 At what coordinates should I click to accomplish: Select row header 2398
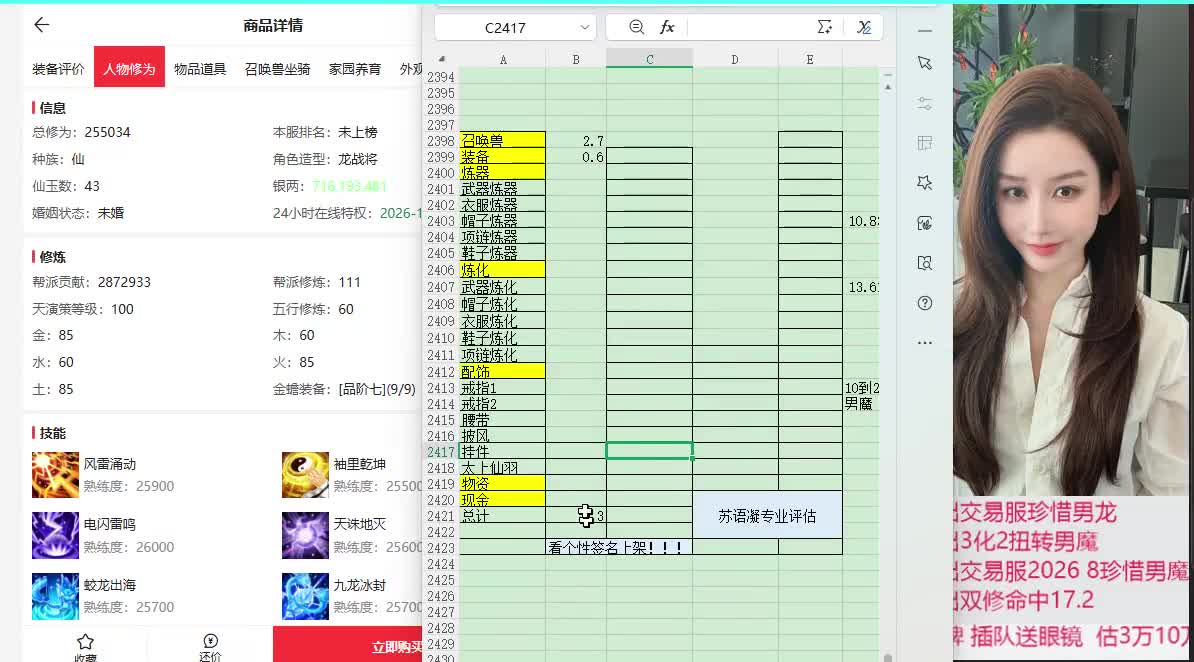coord(441,141)
